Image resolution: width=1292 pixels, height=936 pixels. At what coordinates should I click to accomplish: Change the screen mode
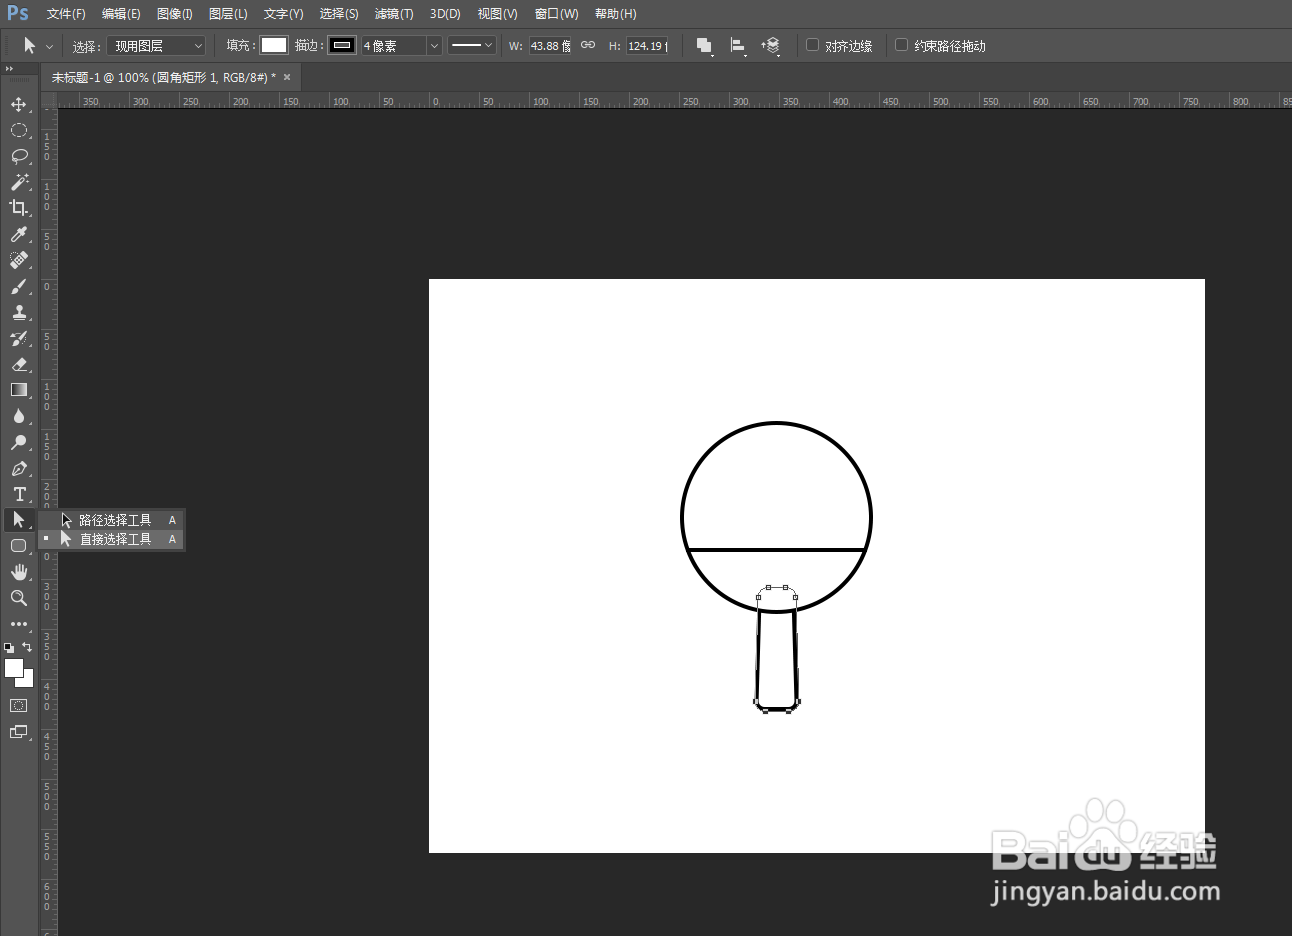point(18,732)
